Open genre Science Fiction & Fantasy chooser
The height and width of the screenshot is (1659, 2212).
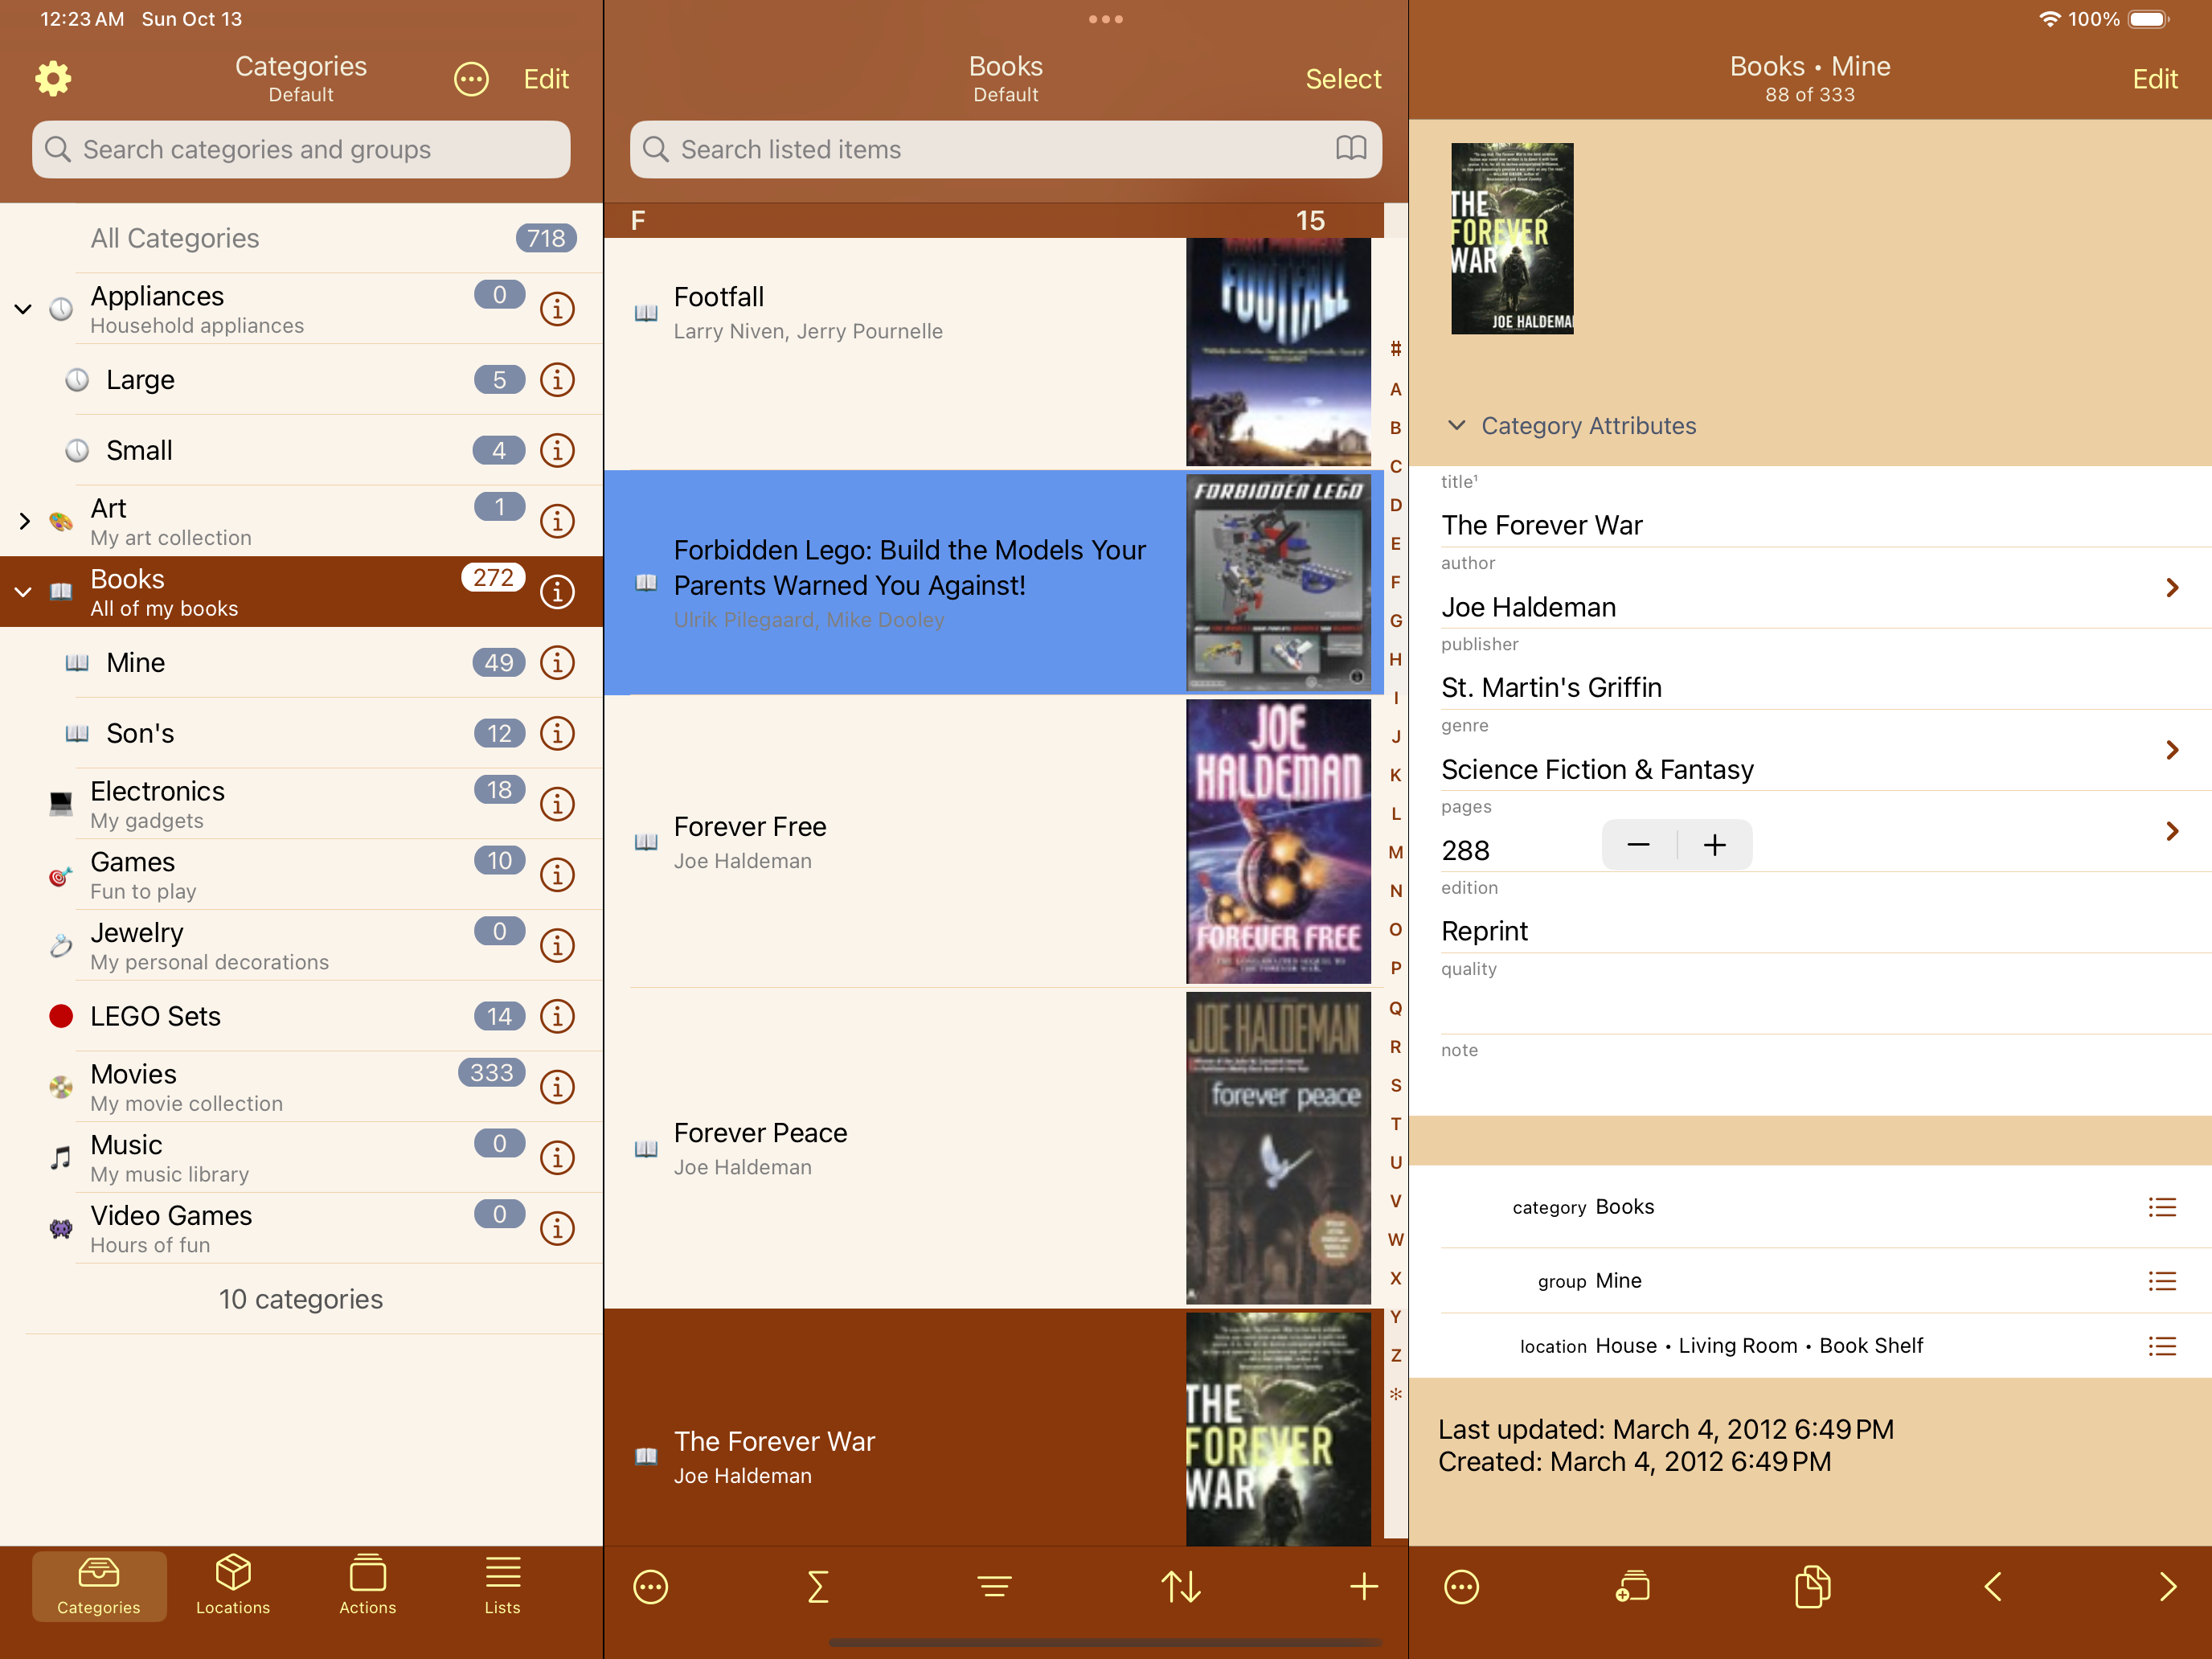click(x=2171, y=750)
